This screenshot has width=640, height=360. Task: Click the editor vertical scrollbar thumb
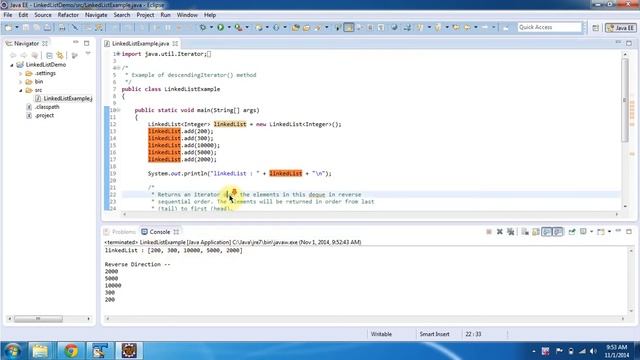[x=625, y=100]
